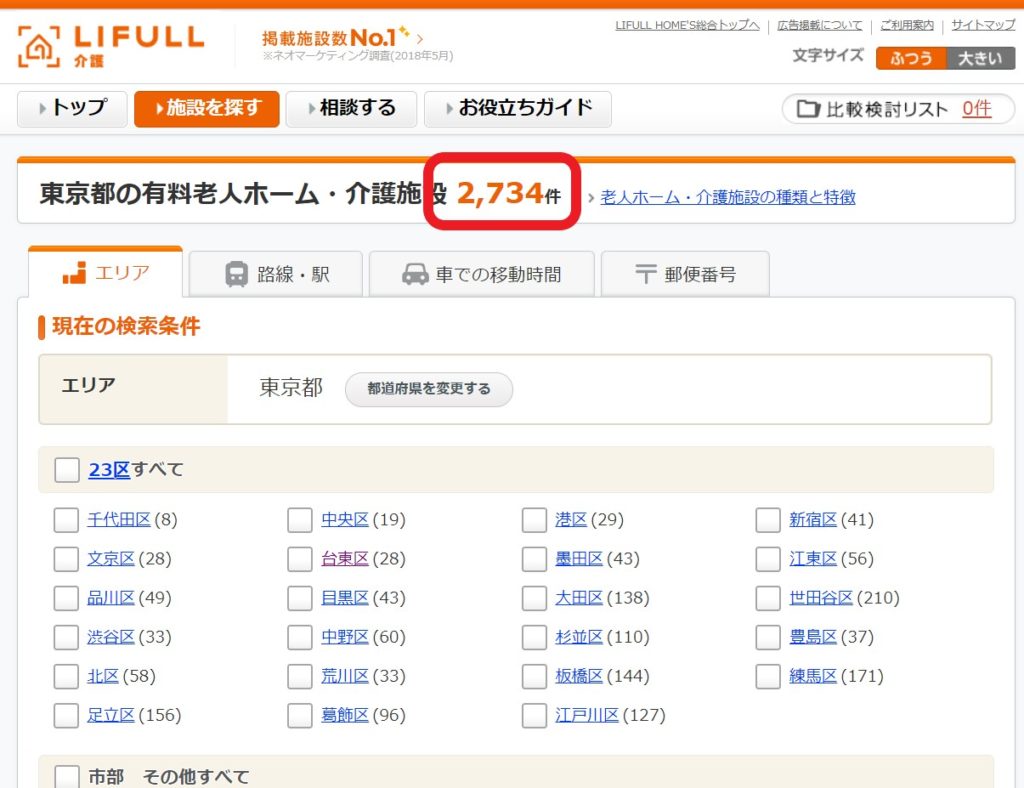Open the 23区 link

tap(109, 470)
